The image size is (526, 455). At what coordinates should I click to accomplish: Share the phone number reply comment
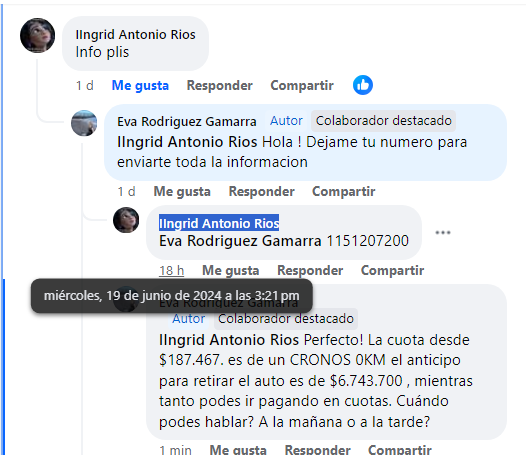(392, 270)
